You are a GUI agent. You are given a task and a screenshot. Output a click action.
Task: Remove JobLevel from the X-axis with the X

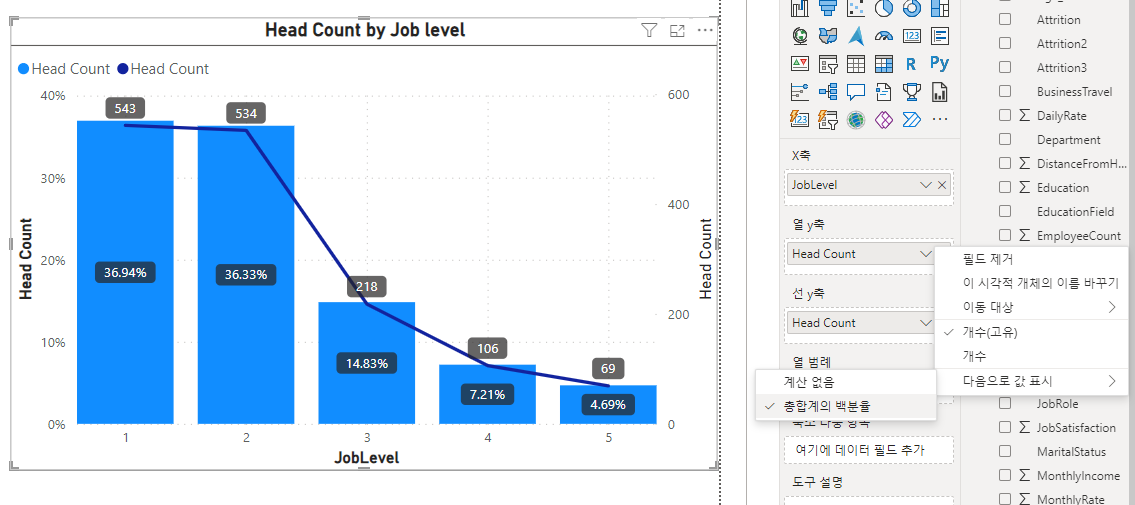tap(942, 185)
